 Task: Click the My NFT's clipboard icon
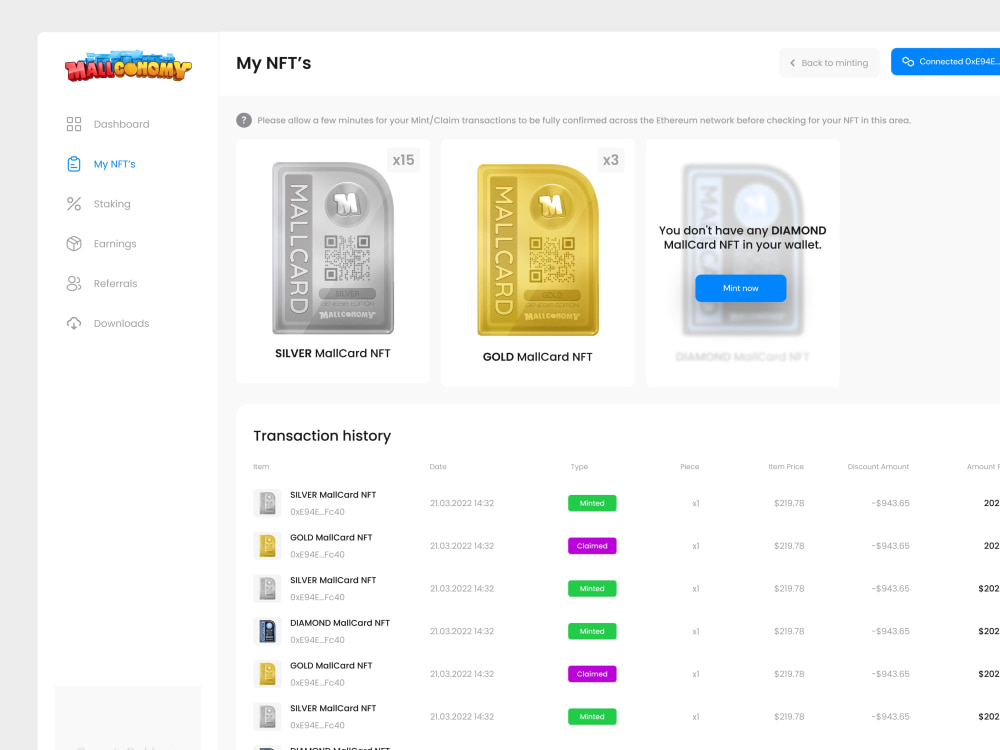(x=74, y=164)
